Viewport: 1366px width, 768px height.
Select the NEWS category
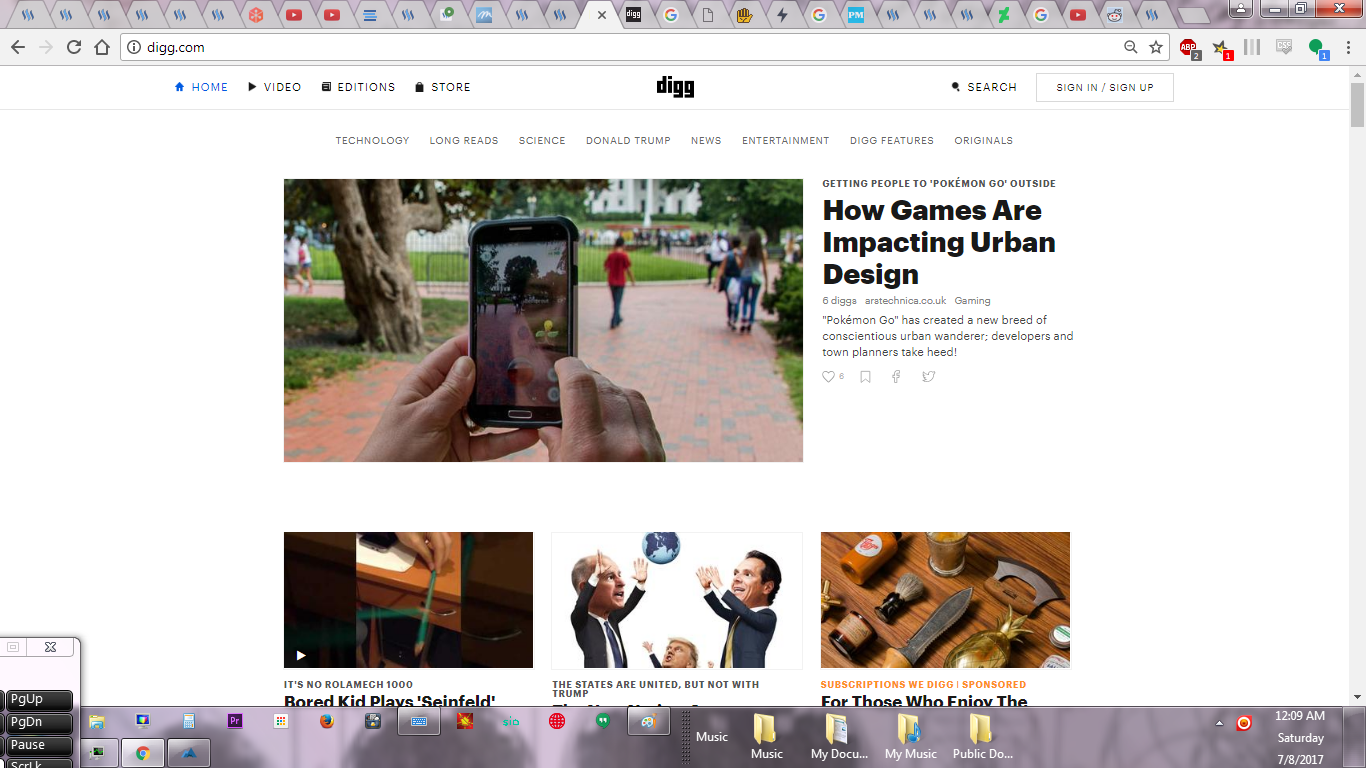[706, 141]
